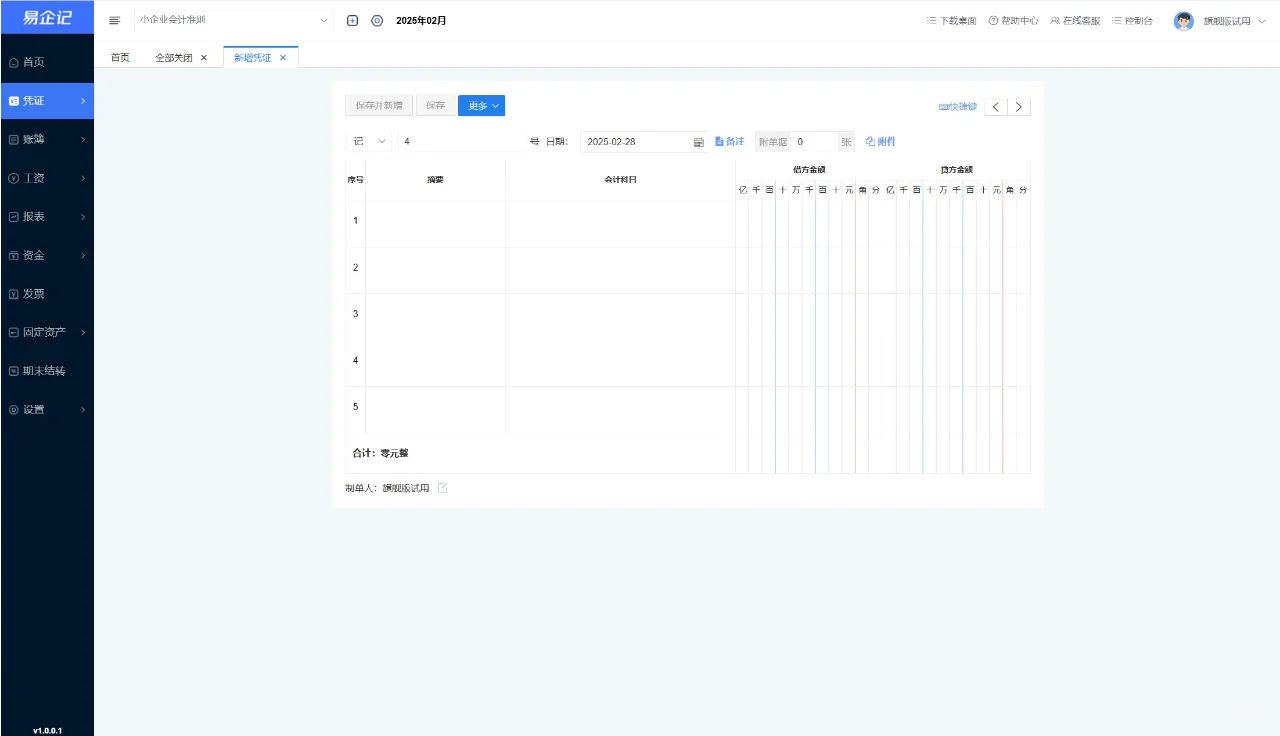Click the edit icon next to 制单人
The image size is (1280, 736).
443,488
